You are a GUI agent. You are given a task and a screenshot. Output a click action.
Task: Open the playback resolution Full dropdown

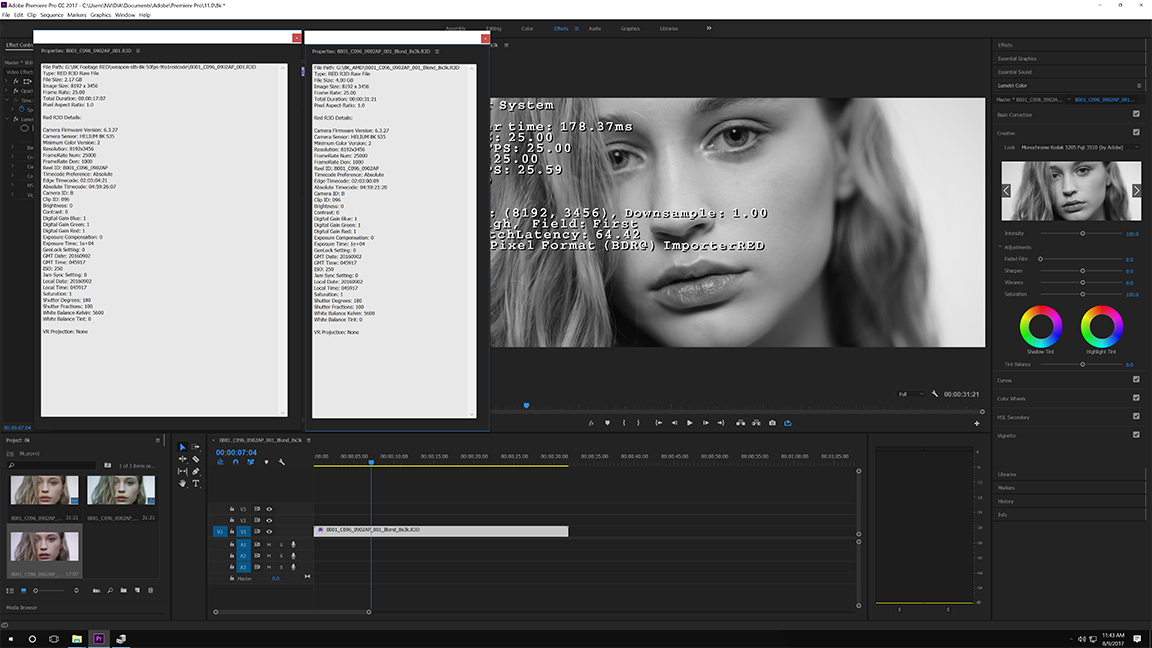click(909, 394)
